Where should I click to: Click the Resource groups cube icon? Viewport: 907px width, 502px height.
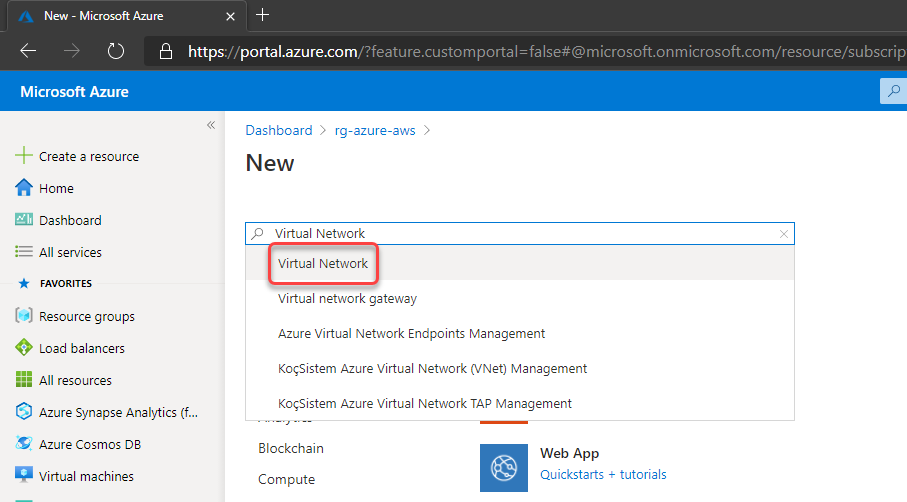[x=24, y=316]
